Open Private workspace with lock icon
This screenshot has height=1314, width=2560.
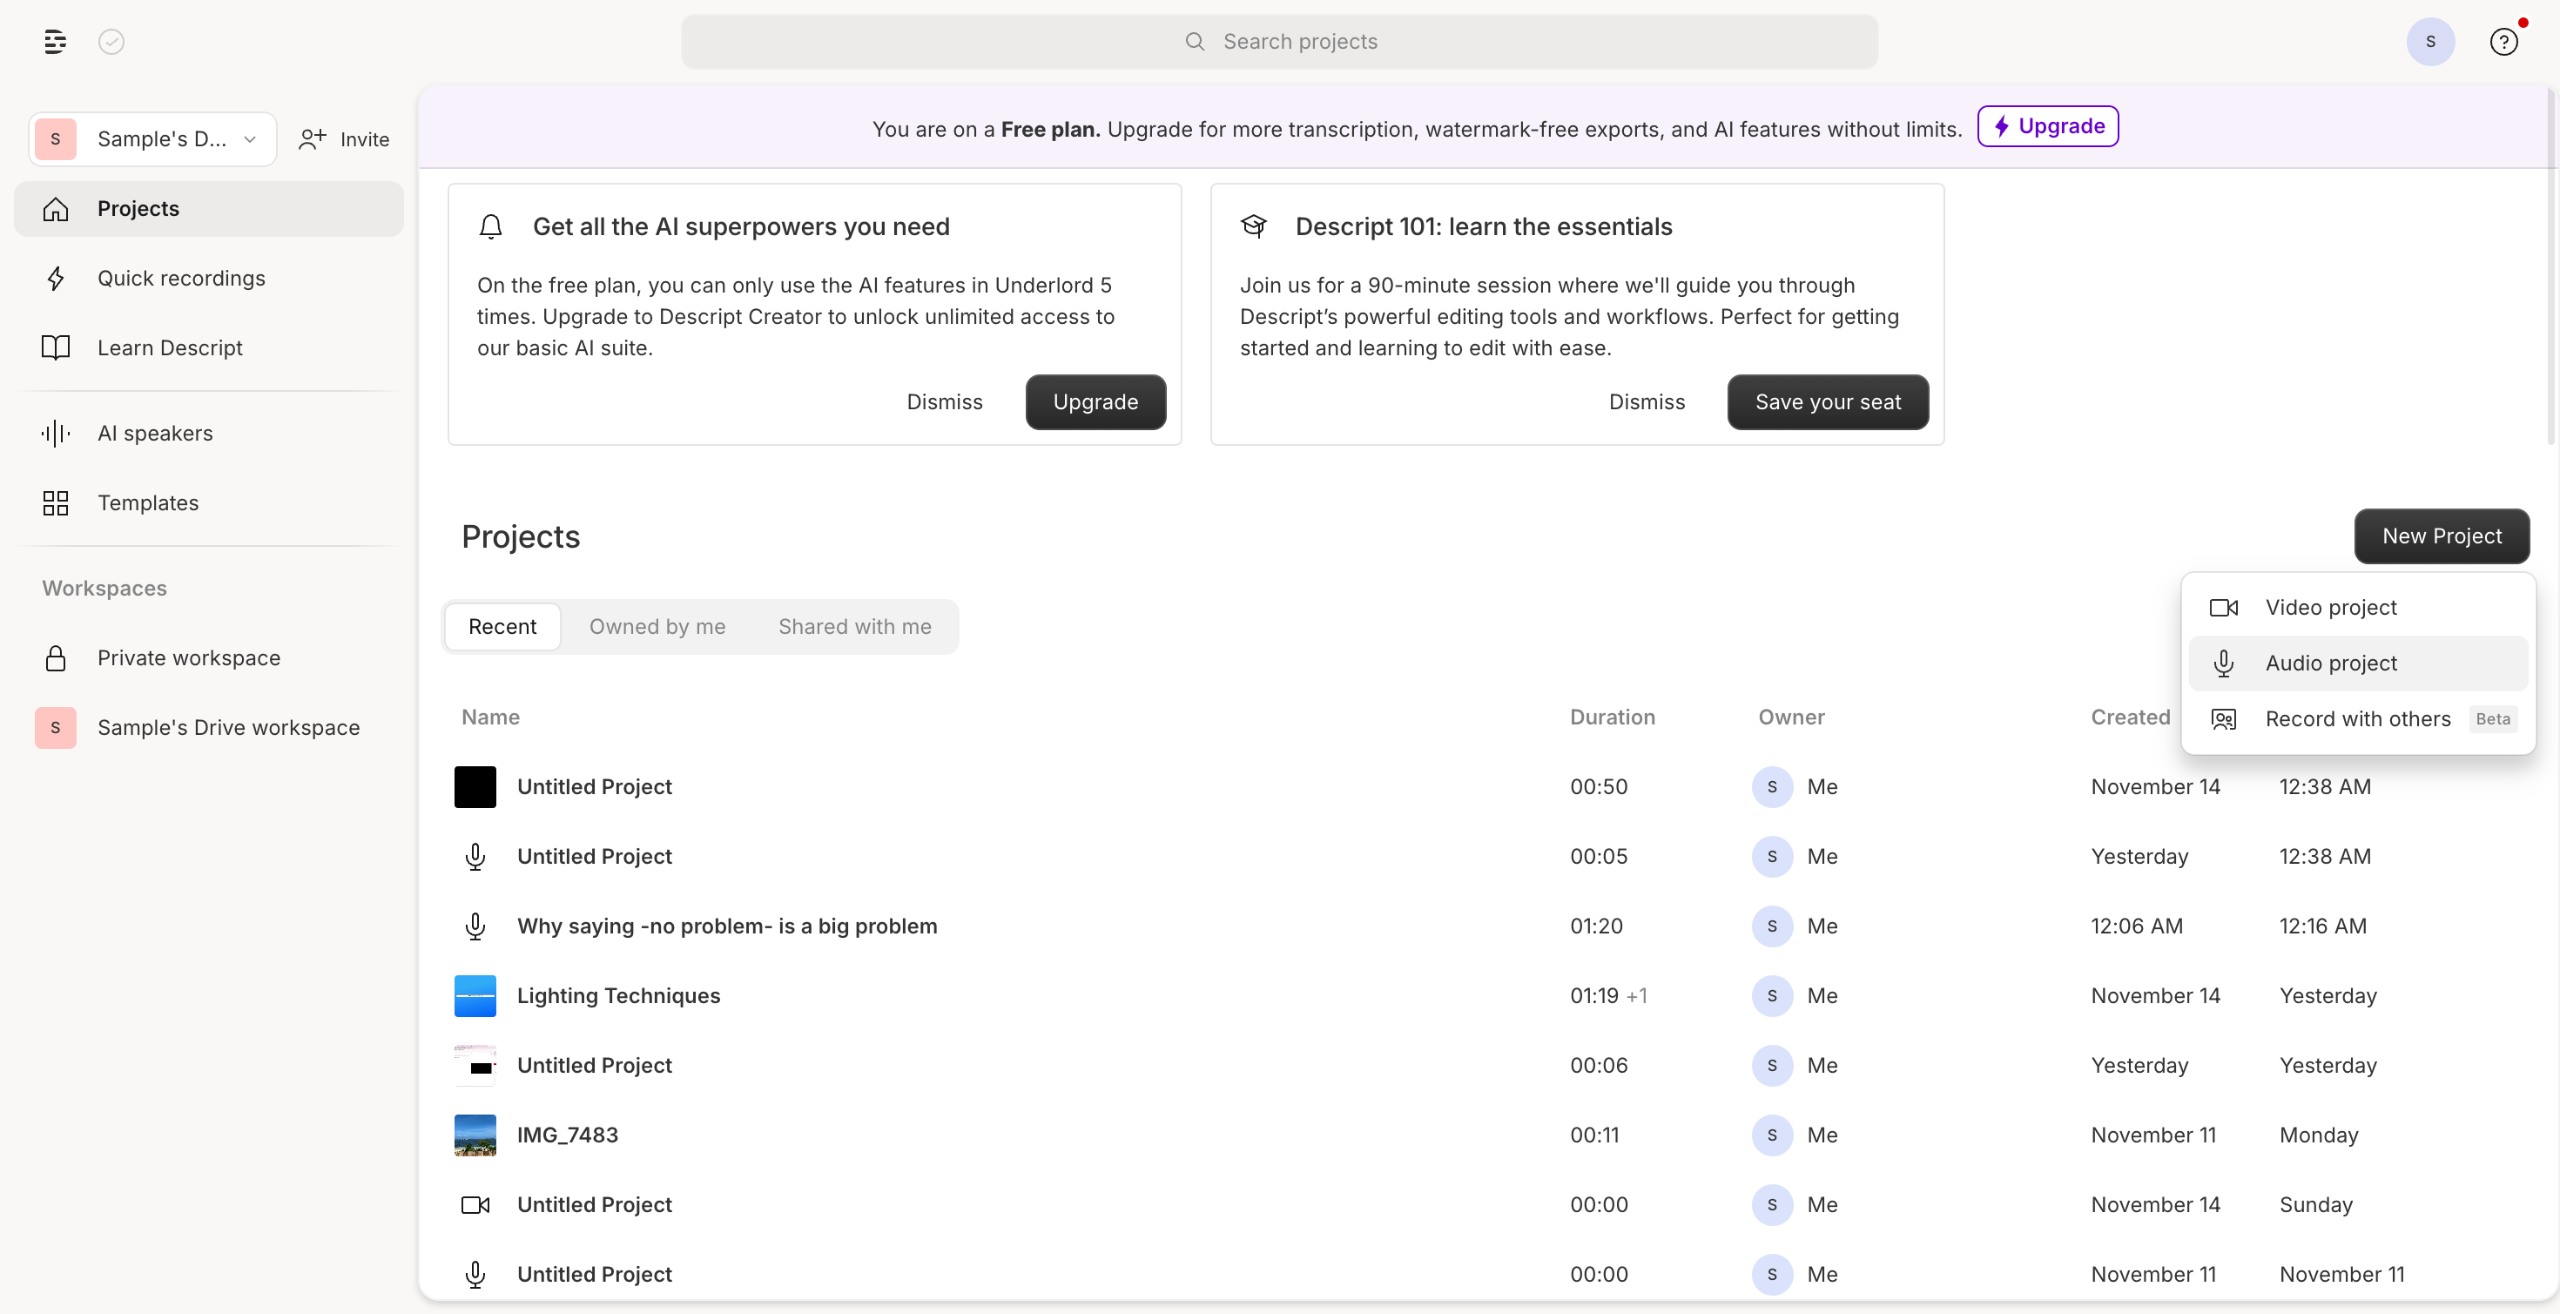pos(188,658)
